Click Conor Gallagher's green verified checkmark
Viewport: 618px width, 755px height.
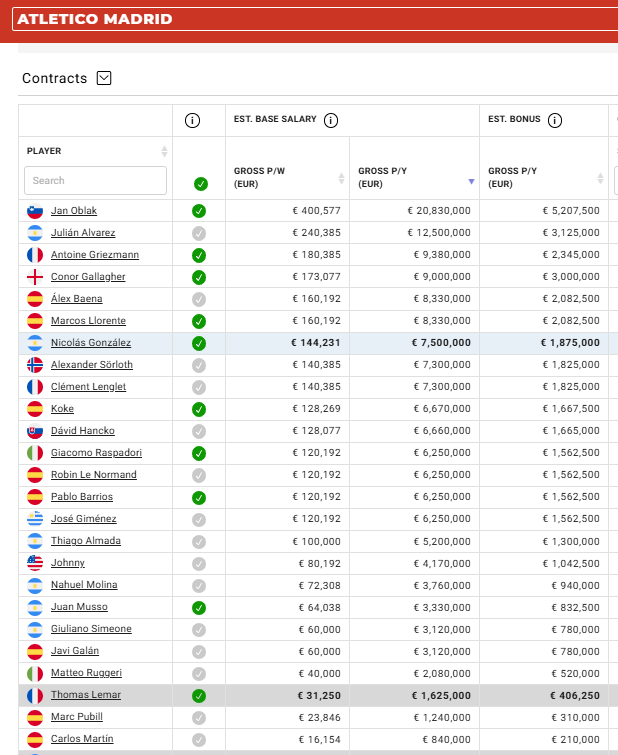(199, 277)
